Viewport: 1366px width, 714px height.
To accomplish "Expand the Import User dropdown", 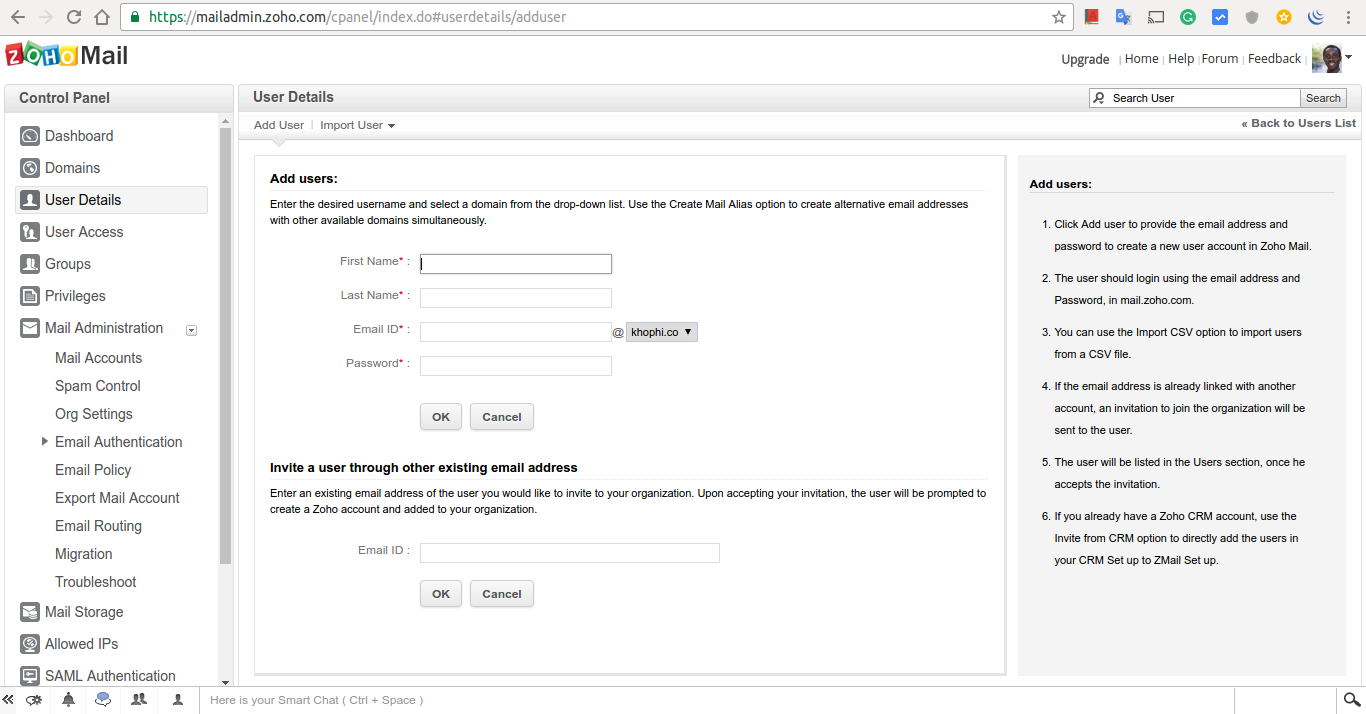I will 357,126.
